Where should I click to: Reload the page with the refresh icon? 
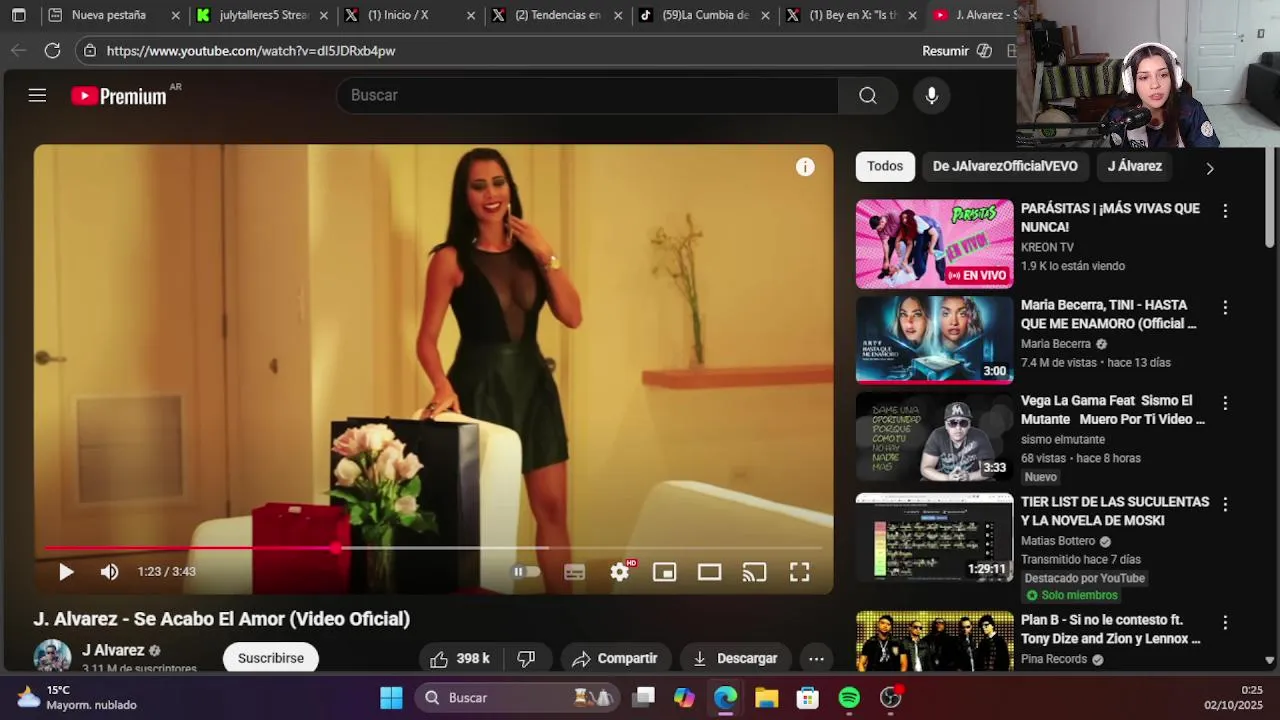[x=52, y=50]
